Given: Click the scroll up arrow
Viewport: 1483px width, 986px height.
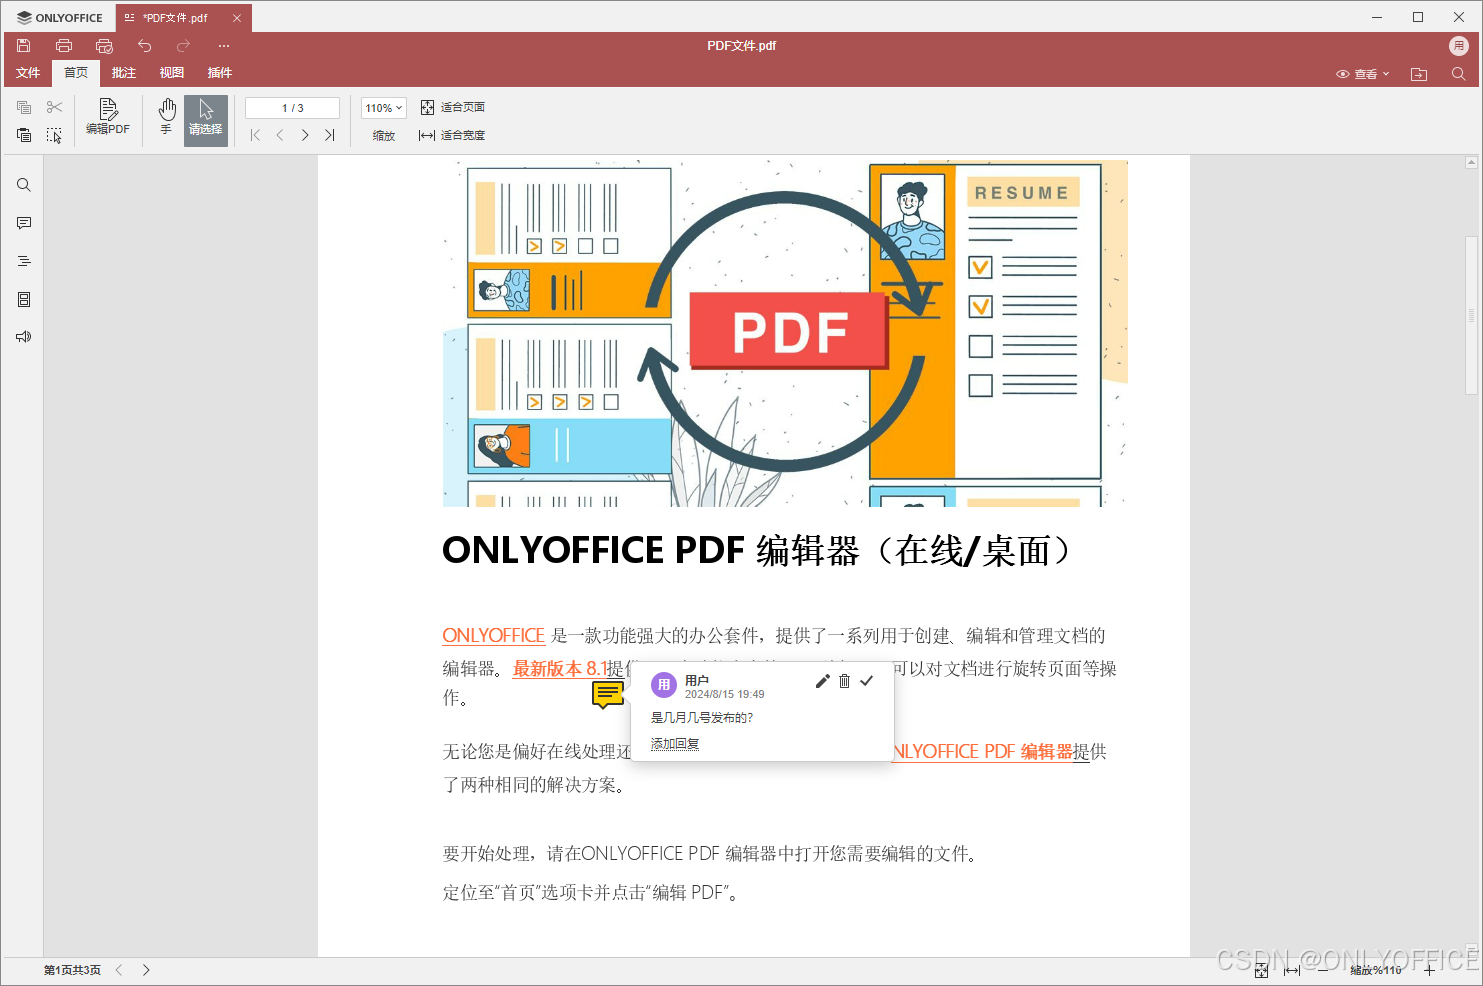Looking at the screenshot, I should 1471,162.
